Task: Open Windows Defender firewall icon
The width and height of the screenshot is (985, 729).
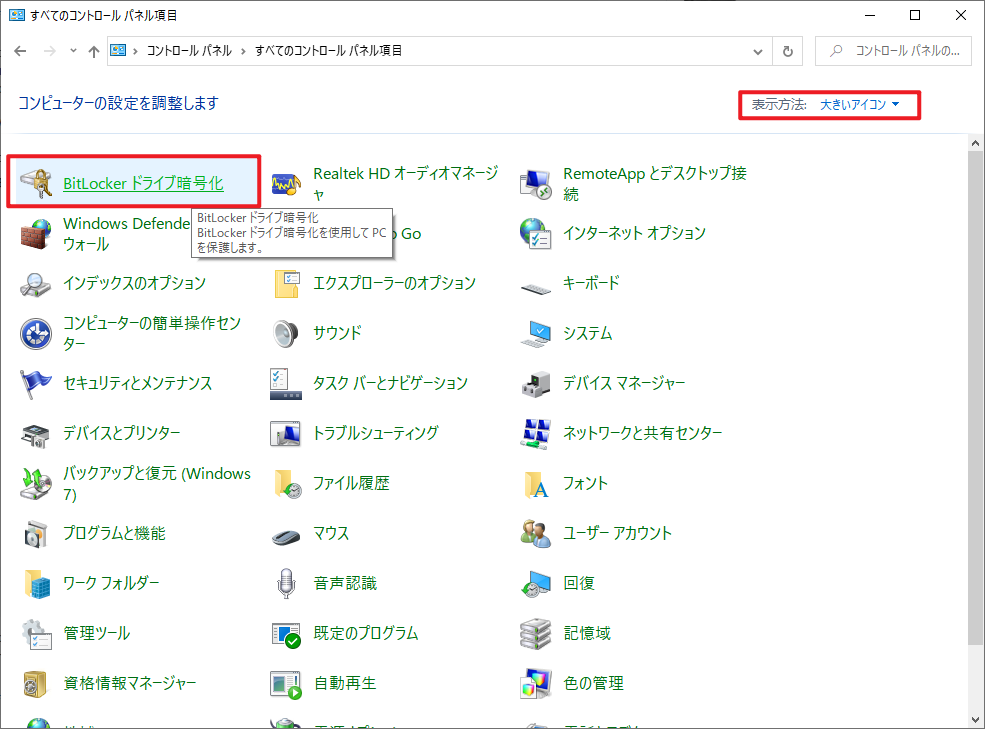Action: pyautogui.click(x=36, y=234)
